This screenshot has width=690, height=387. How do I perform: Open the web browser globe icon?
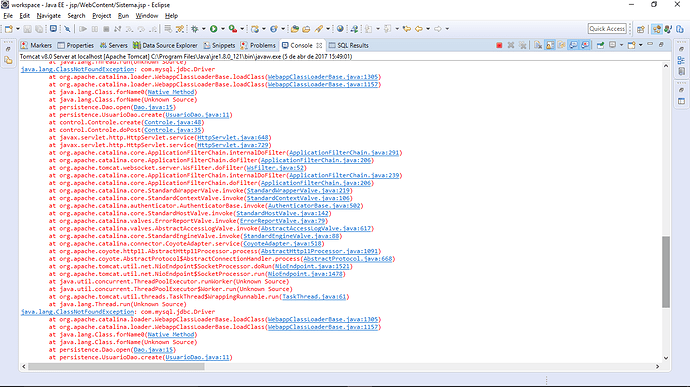click(340, 29)
